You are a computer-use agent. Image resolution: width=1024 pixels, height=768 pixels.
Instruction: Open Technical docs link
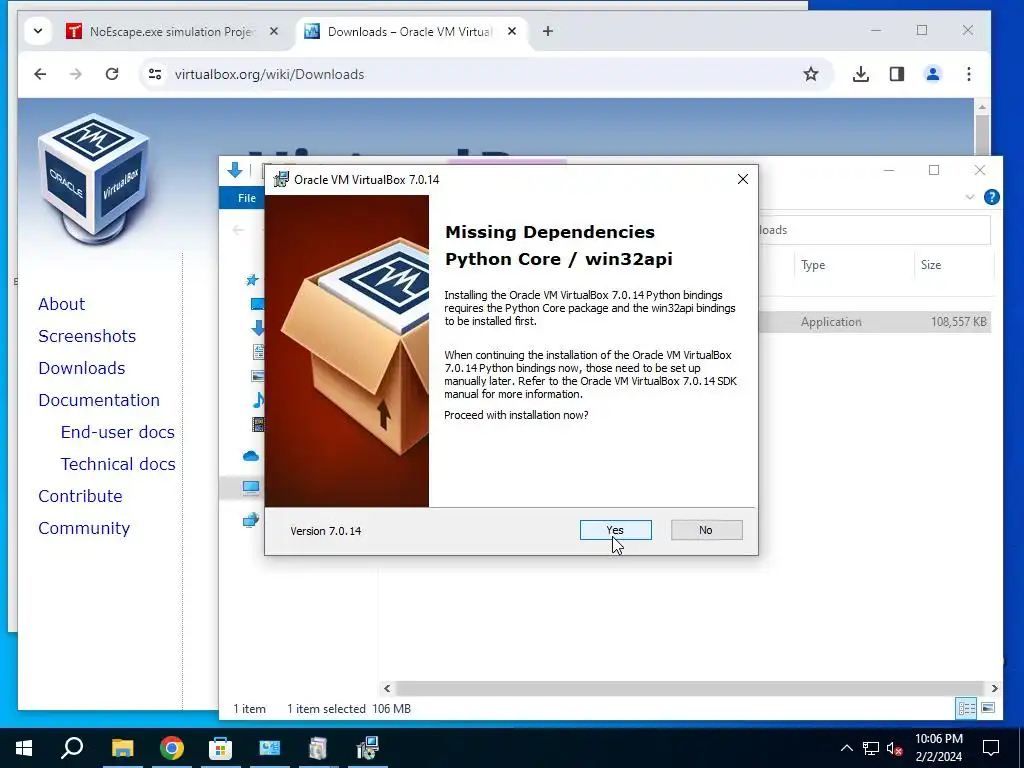coord(118,464)
